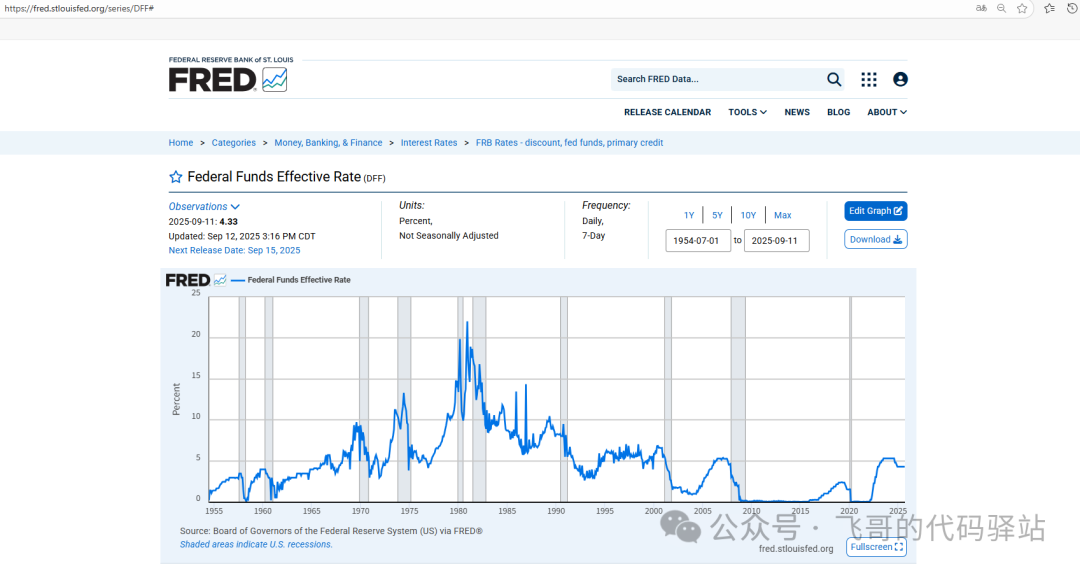This screenshot has width=1080, height=571.
Task: Open the apps grid menu icon
Action: point(869,79)
